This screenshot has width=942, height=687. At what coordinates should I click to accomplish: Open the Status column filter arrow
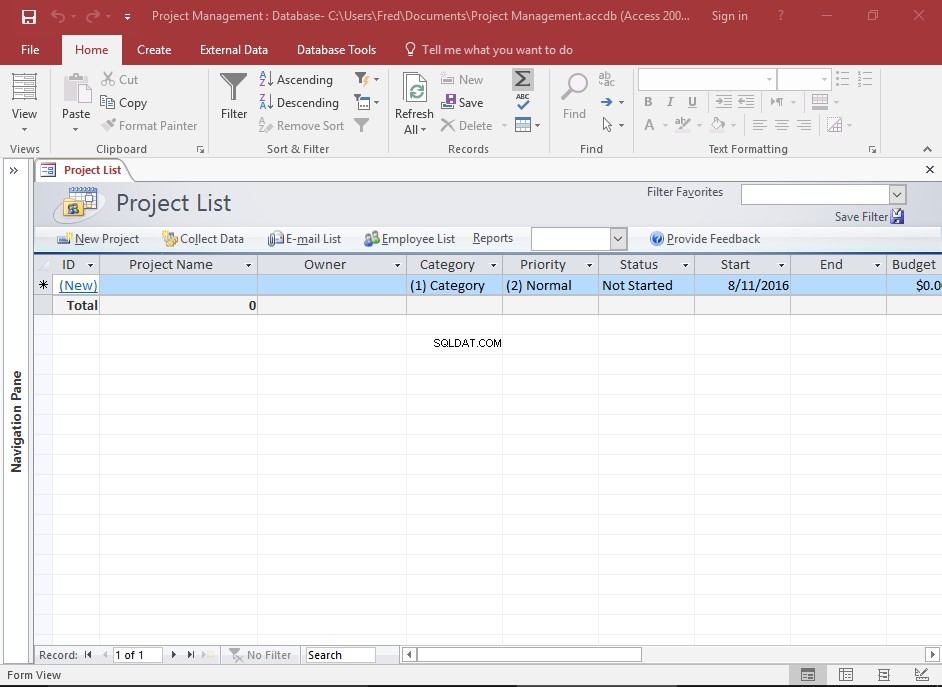click(x=685, y=265)
